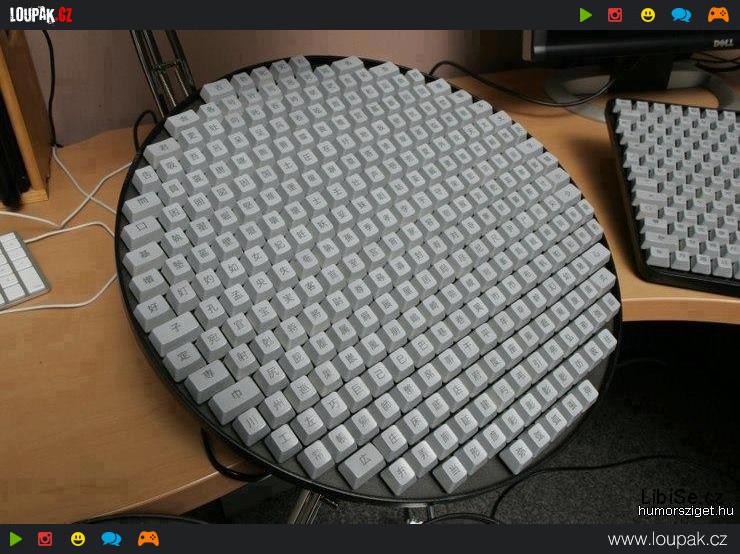The image size is (740, 554).
Task: Click the orange gamepad icon in bottom bar
Action: tap(148, 539)
